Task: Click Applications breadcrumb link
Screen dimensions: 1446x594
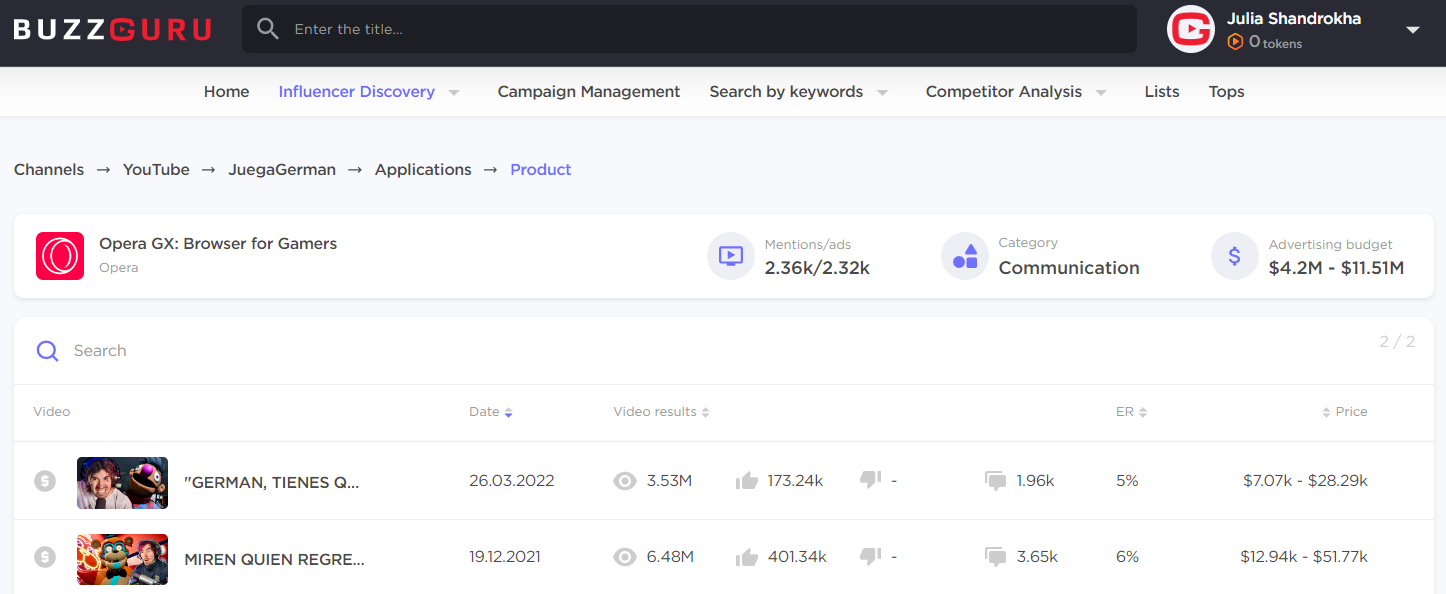Action: tap(423, 169)
